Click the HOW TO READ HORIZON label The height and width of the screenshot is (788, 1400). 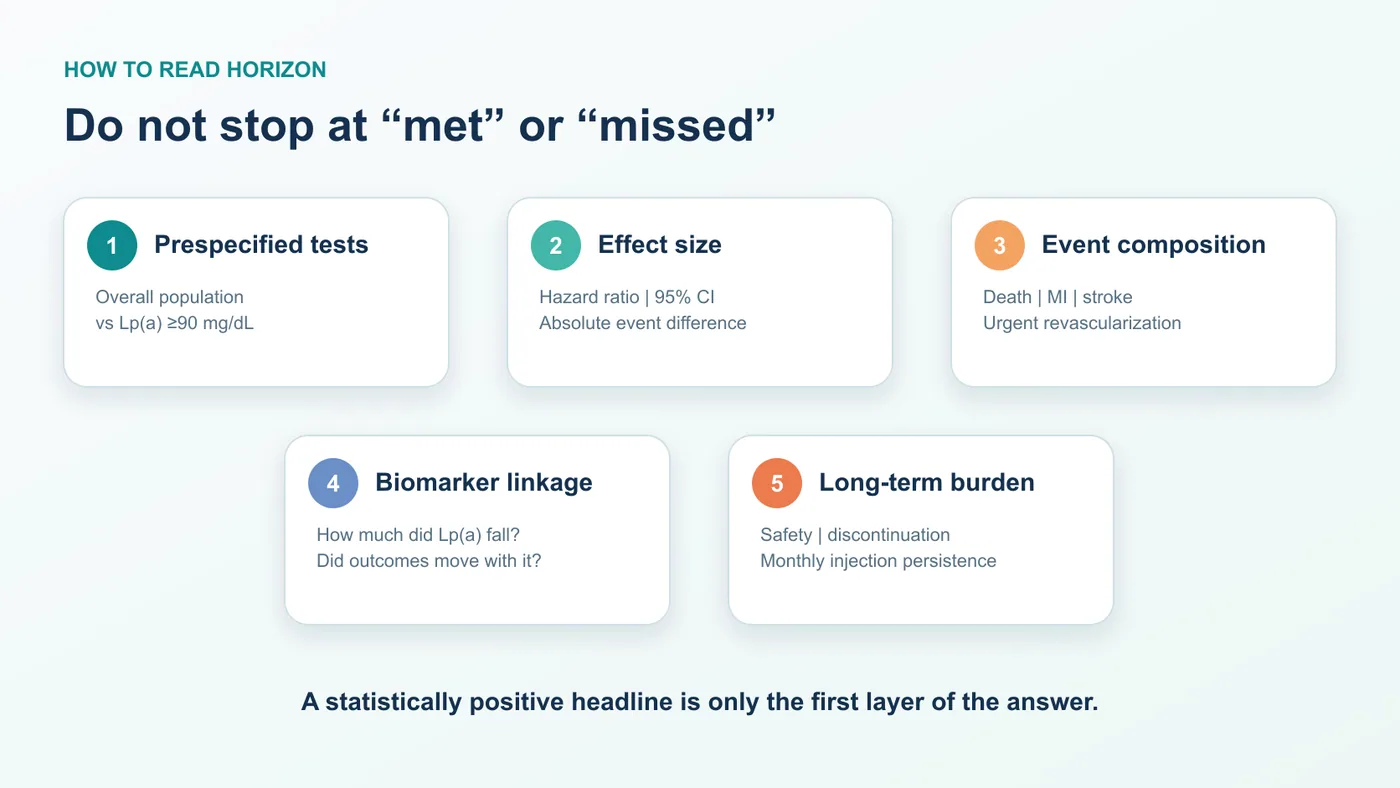[195, 70]
